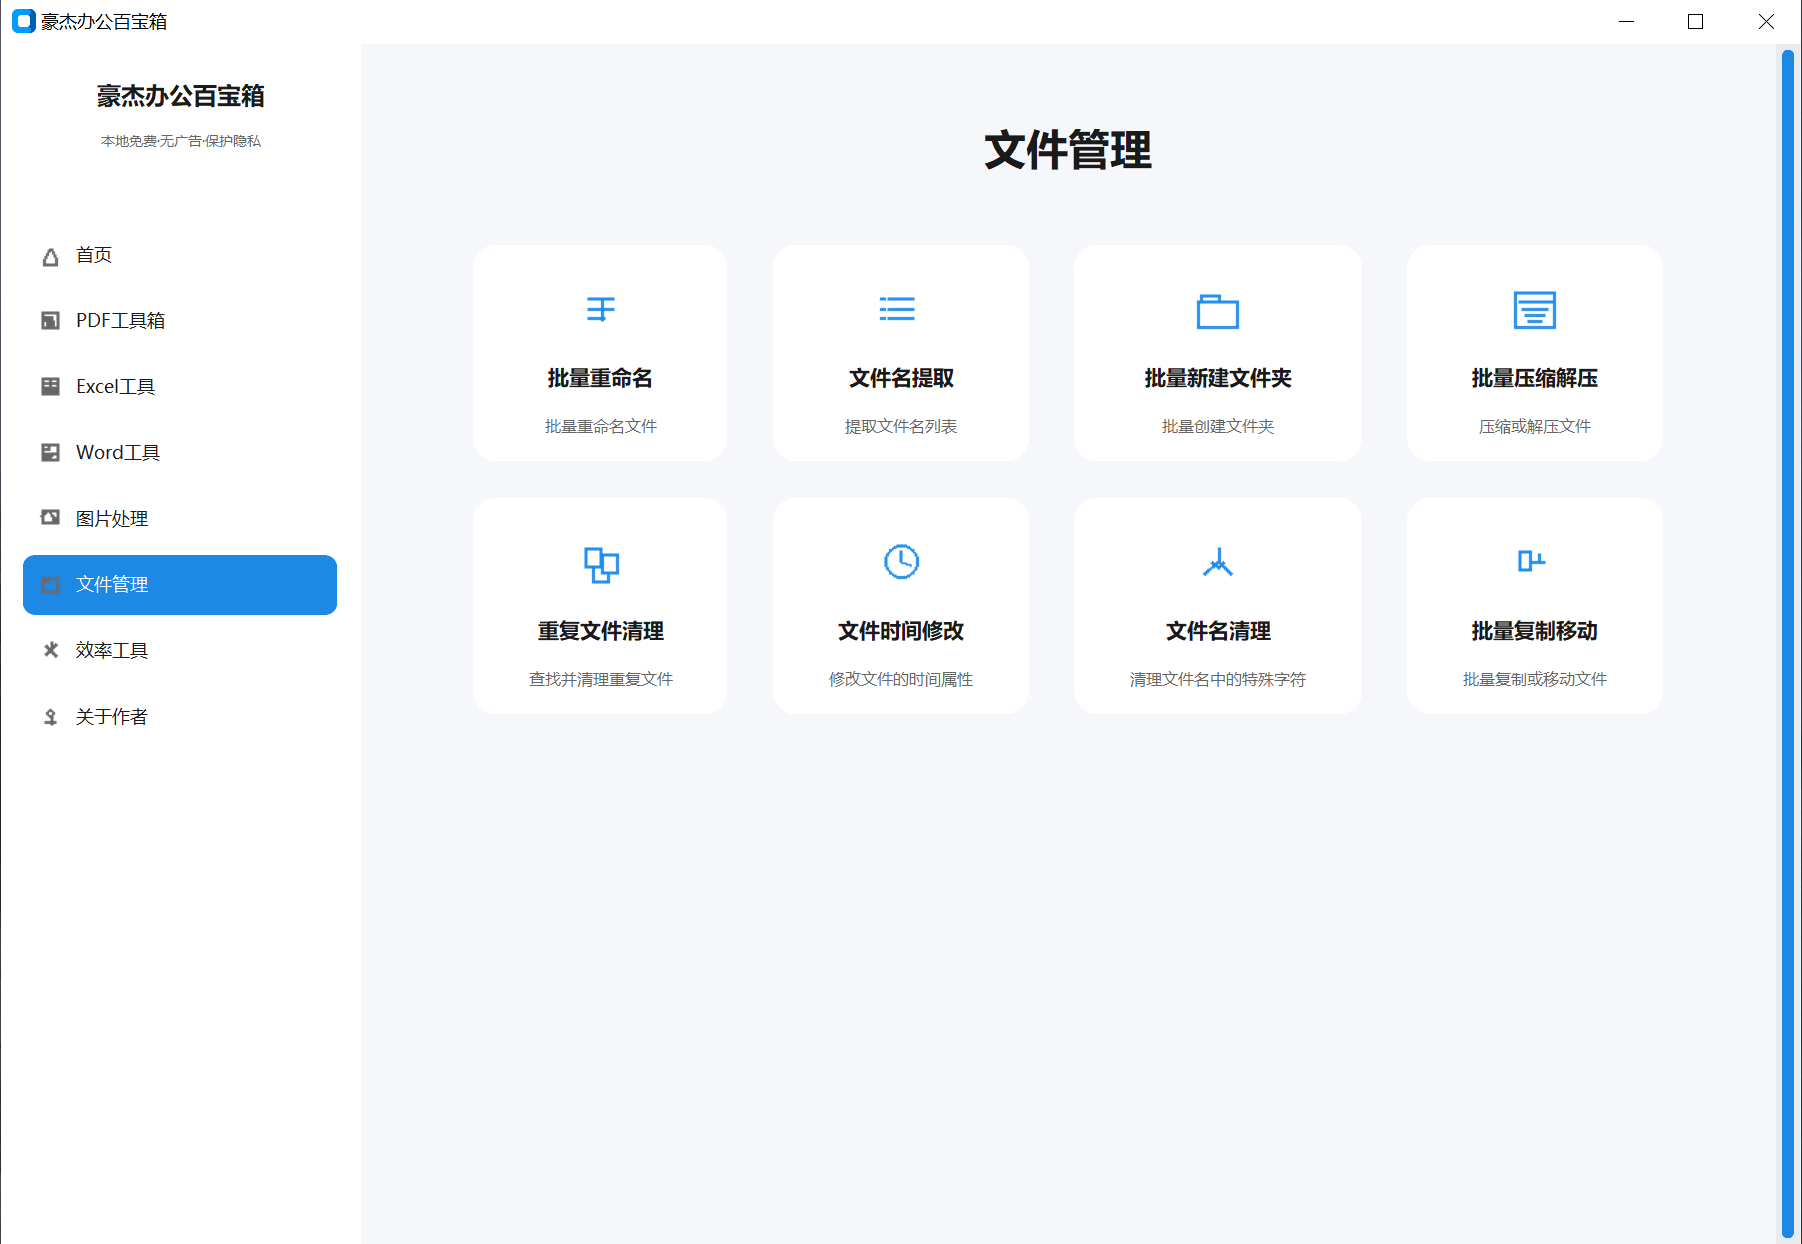Open the 批量压缩解压 card title
The height and width of the screenshot is (1244, 1802).
click(1535, 378)
